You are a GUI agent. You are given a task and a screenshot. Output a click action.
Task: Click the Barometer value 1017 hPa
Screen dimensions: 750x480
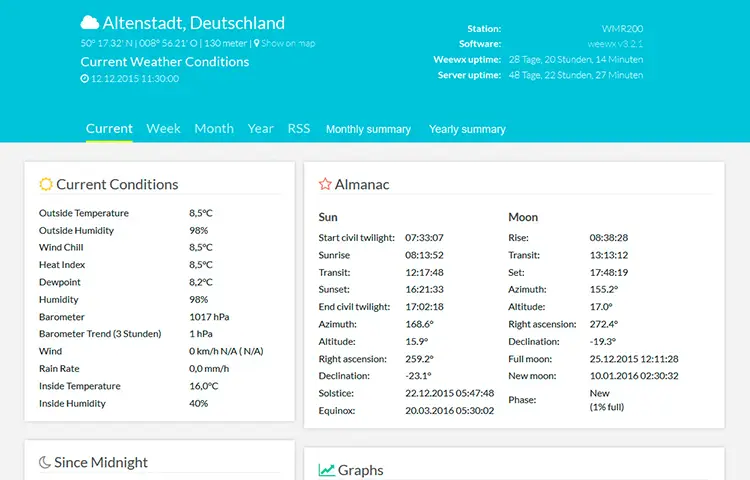[209, 317]
